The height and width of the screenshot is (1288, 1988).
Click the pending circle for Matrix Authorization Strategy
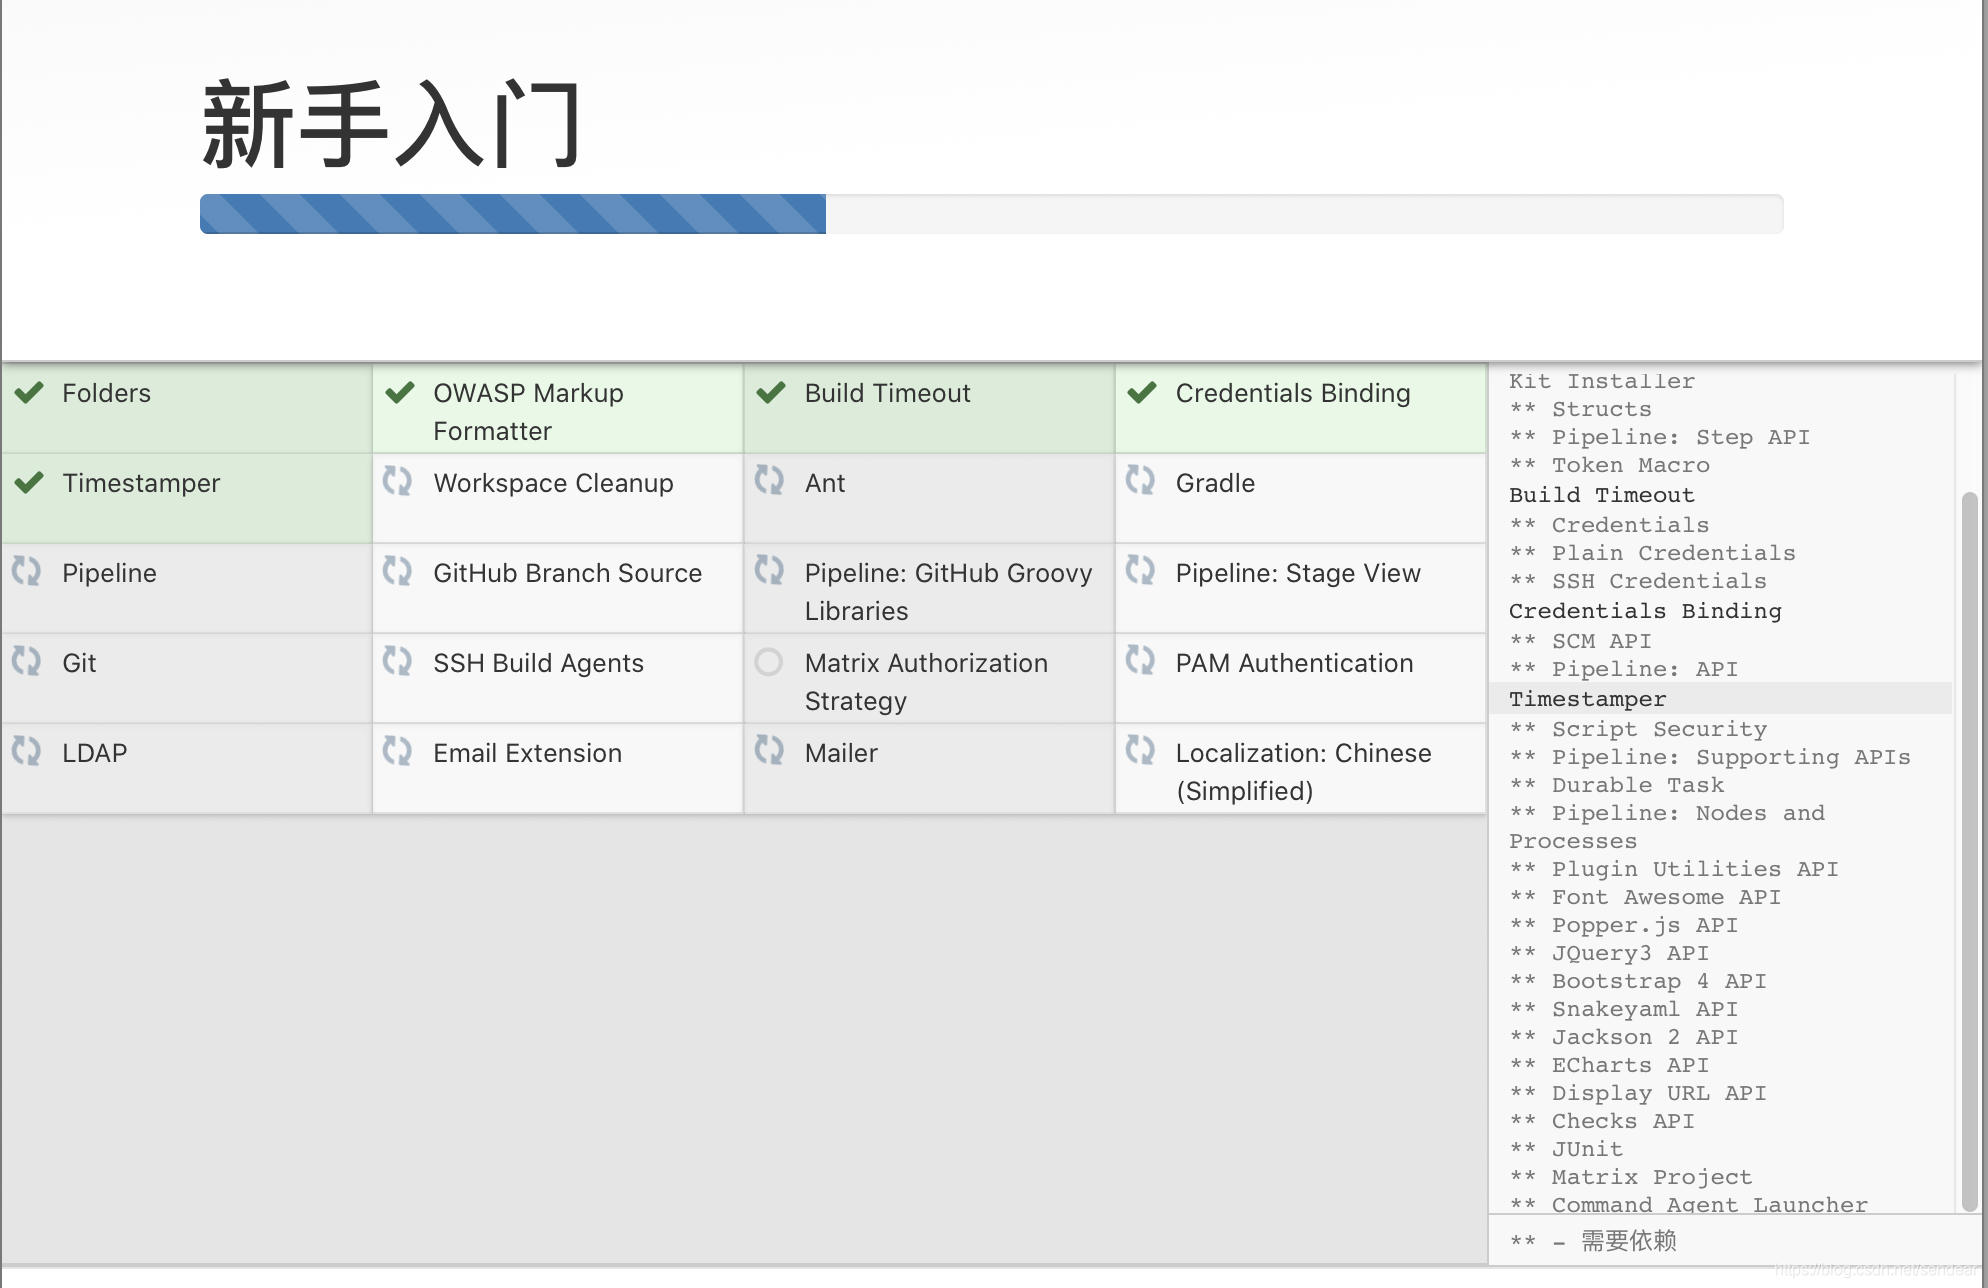[x=769, y=662]
